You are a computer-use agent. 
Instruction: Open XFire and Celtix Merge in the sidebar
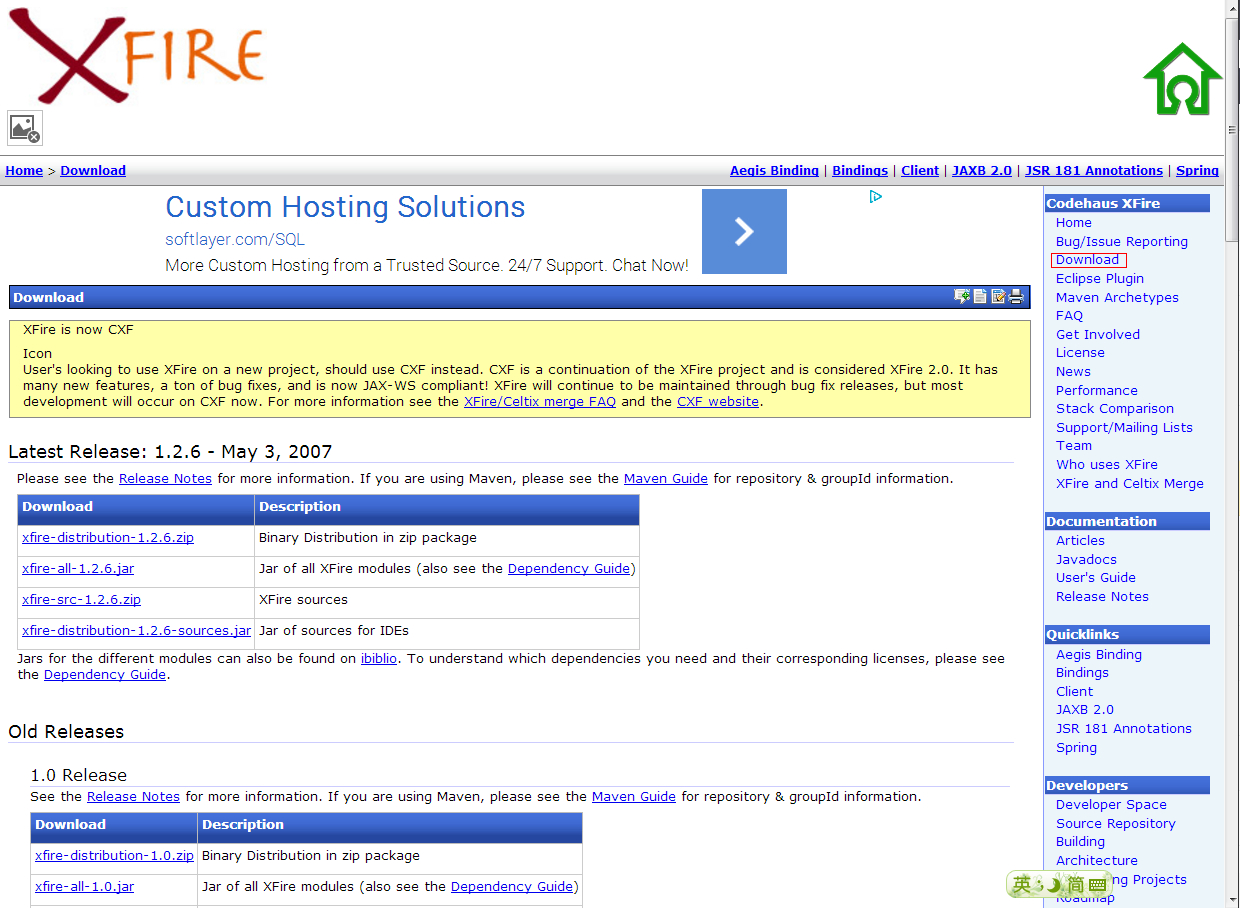point(1130,484)
